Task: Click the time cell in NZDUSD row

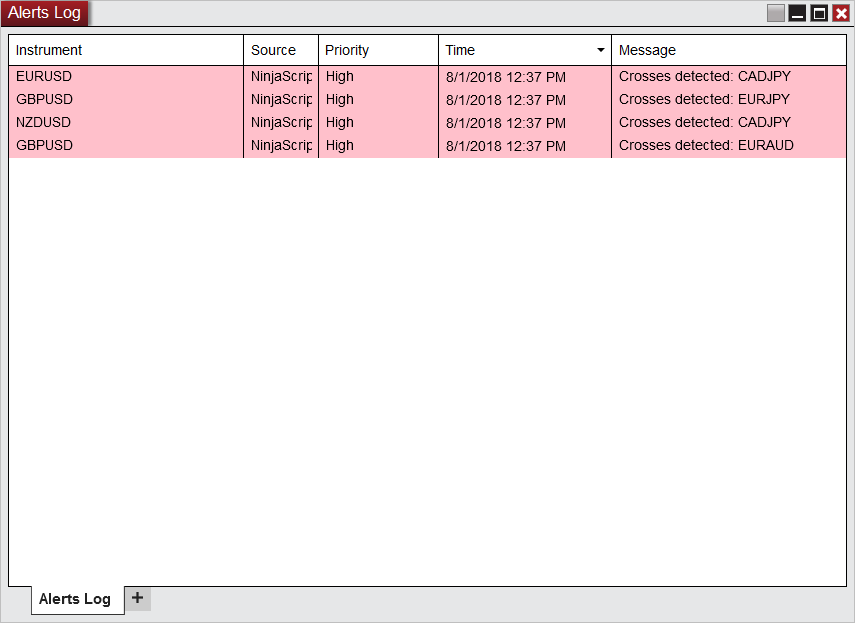Action: click(506, 123)
